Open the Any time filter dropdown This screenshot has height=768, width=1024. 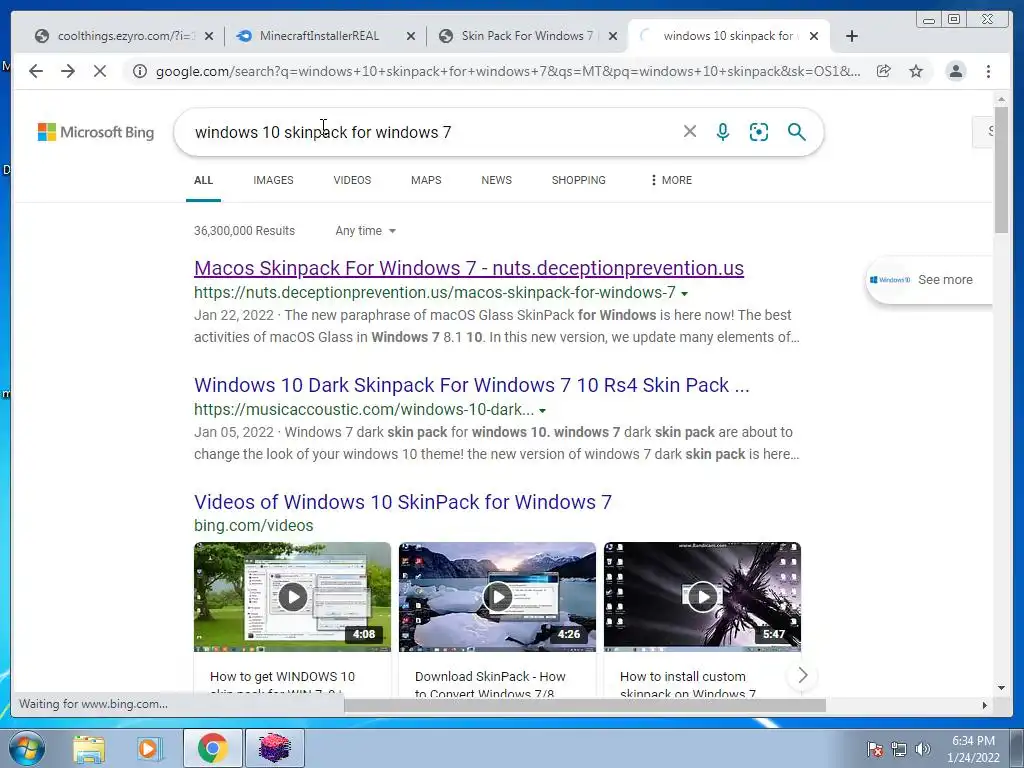click(365, 231)
